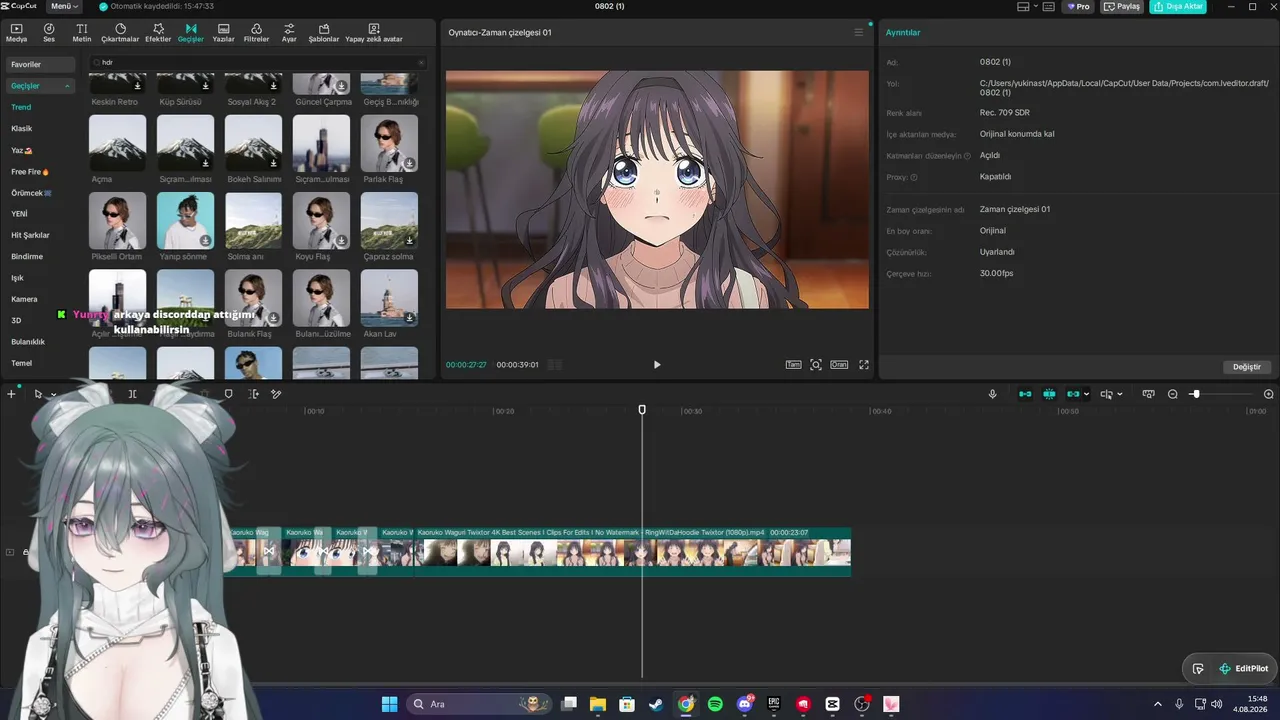Open Windows Start menu
The image size is (1280, 720).
[389, 704]
